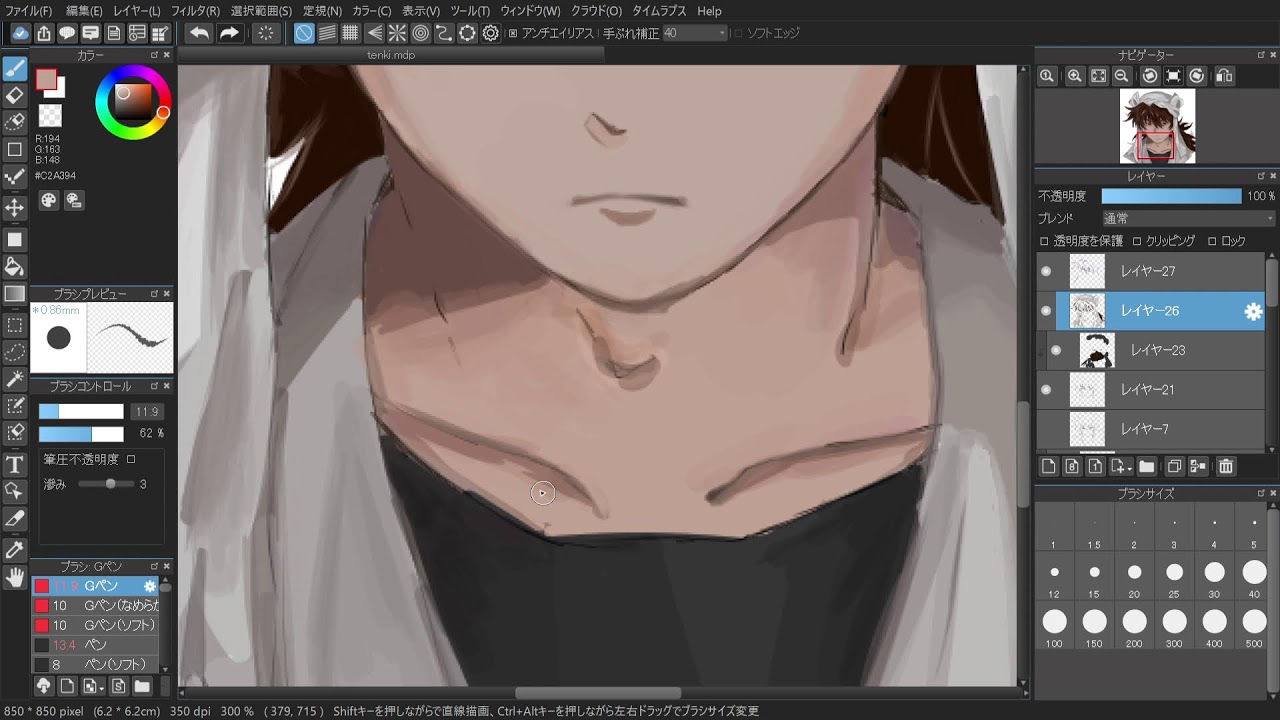This screenshot has height=720, width=1280.
Task: Open the Select range menu
Action: [x=261, y=11]
